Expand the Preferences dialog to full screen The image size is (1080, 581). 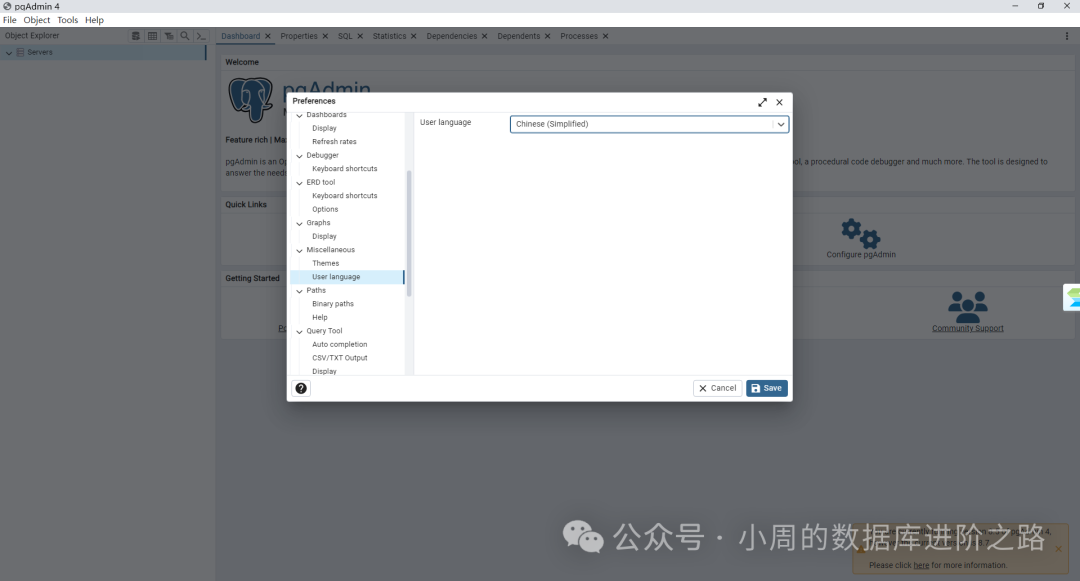[762, 102]
